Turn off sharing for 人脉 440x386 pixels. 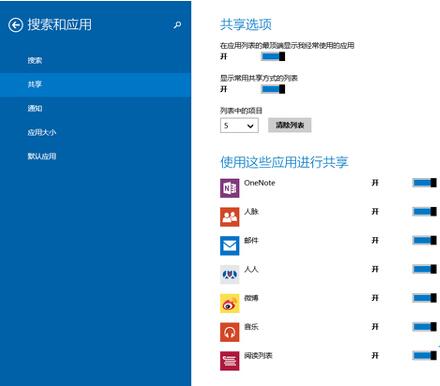[x=424, y=211]
